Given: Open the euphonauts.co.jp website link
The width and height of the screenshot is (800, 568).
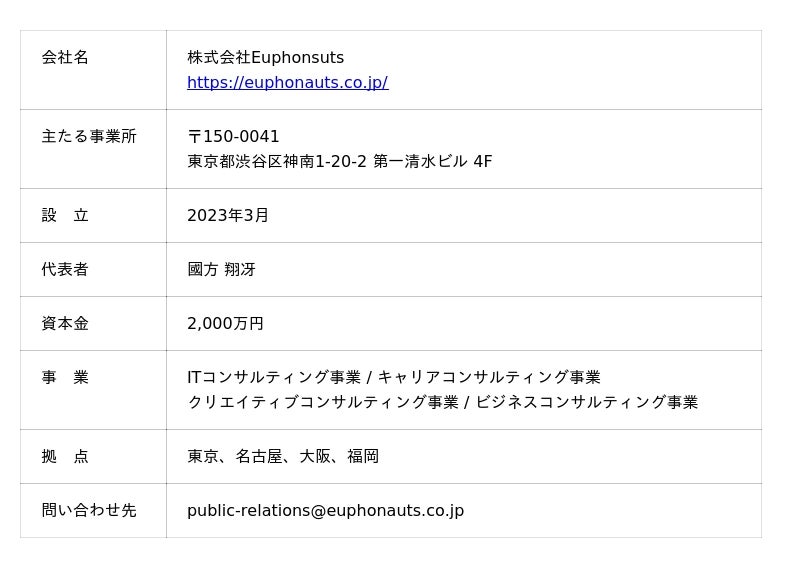Looking at the screenshot, I should tap(287, 83).
